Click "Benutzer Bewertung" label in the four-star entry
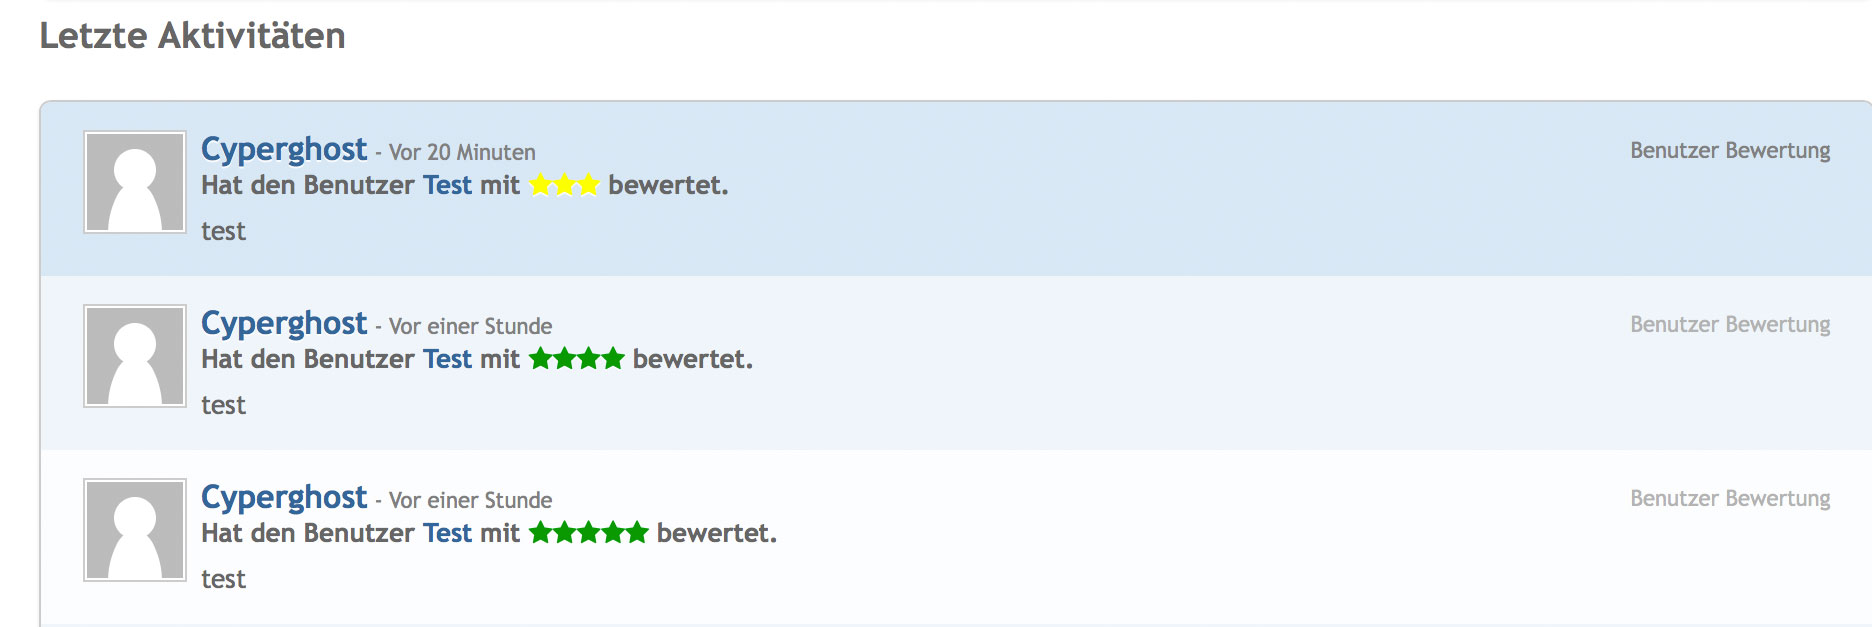 tap(1730, 325)
